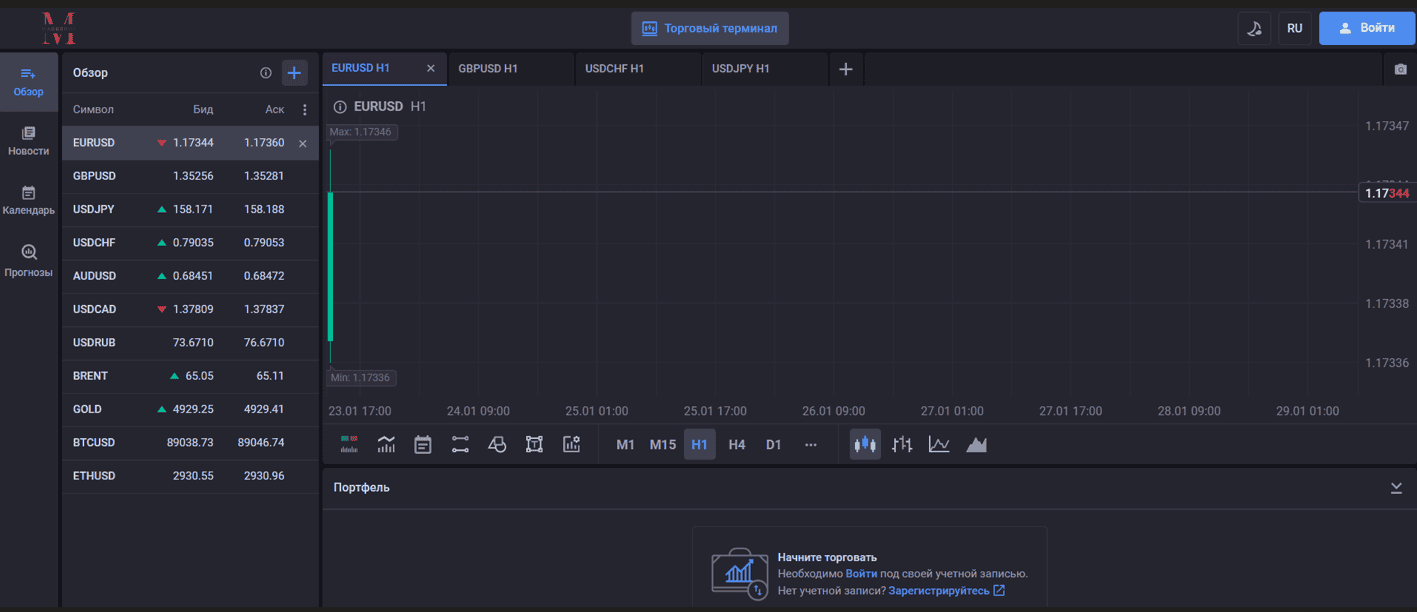
Task: Take a chart screenshot with camera icon
Action: coord(1401,69)
